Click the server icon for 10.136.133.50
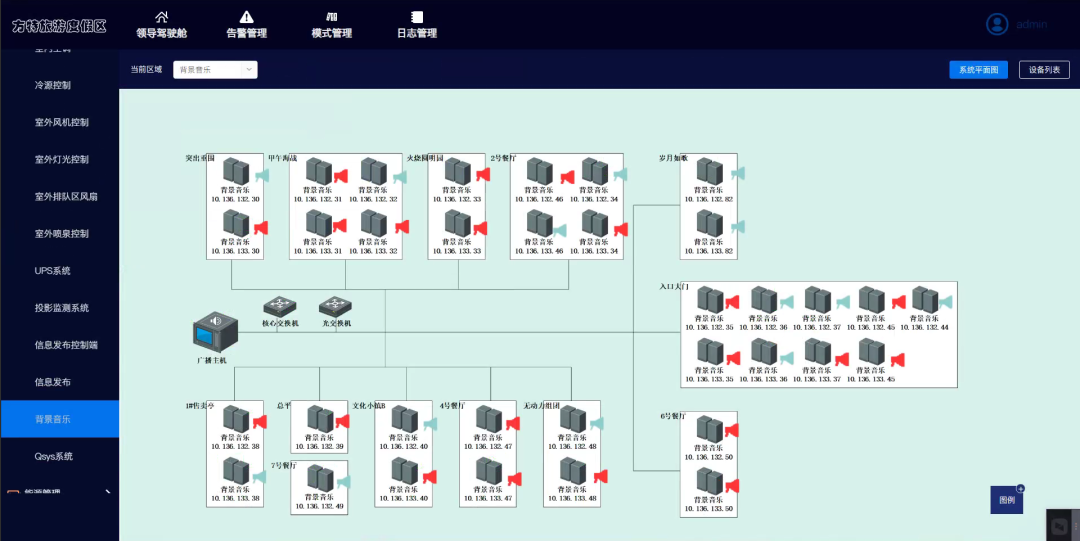This screenshot has height=541, width=1080. point(709,482)
